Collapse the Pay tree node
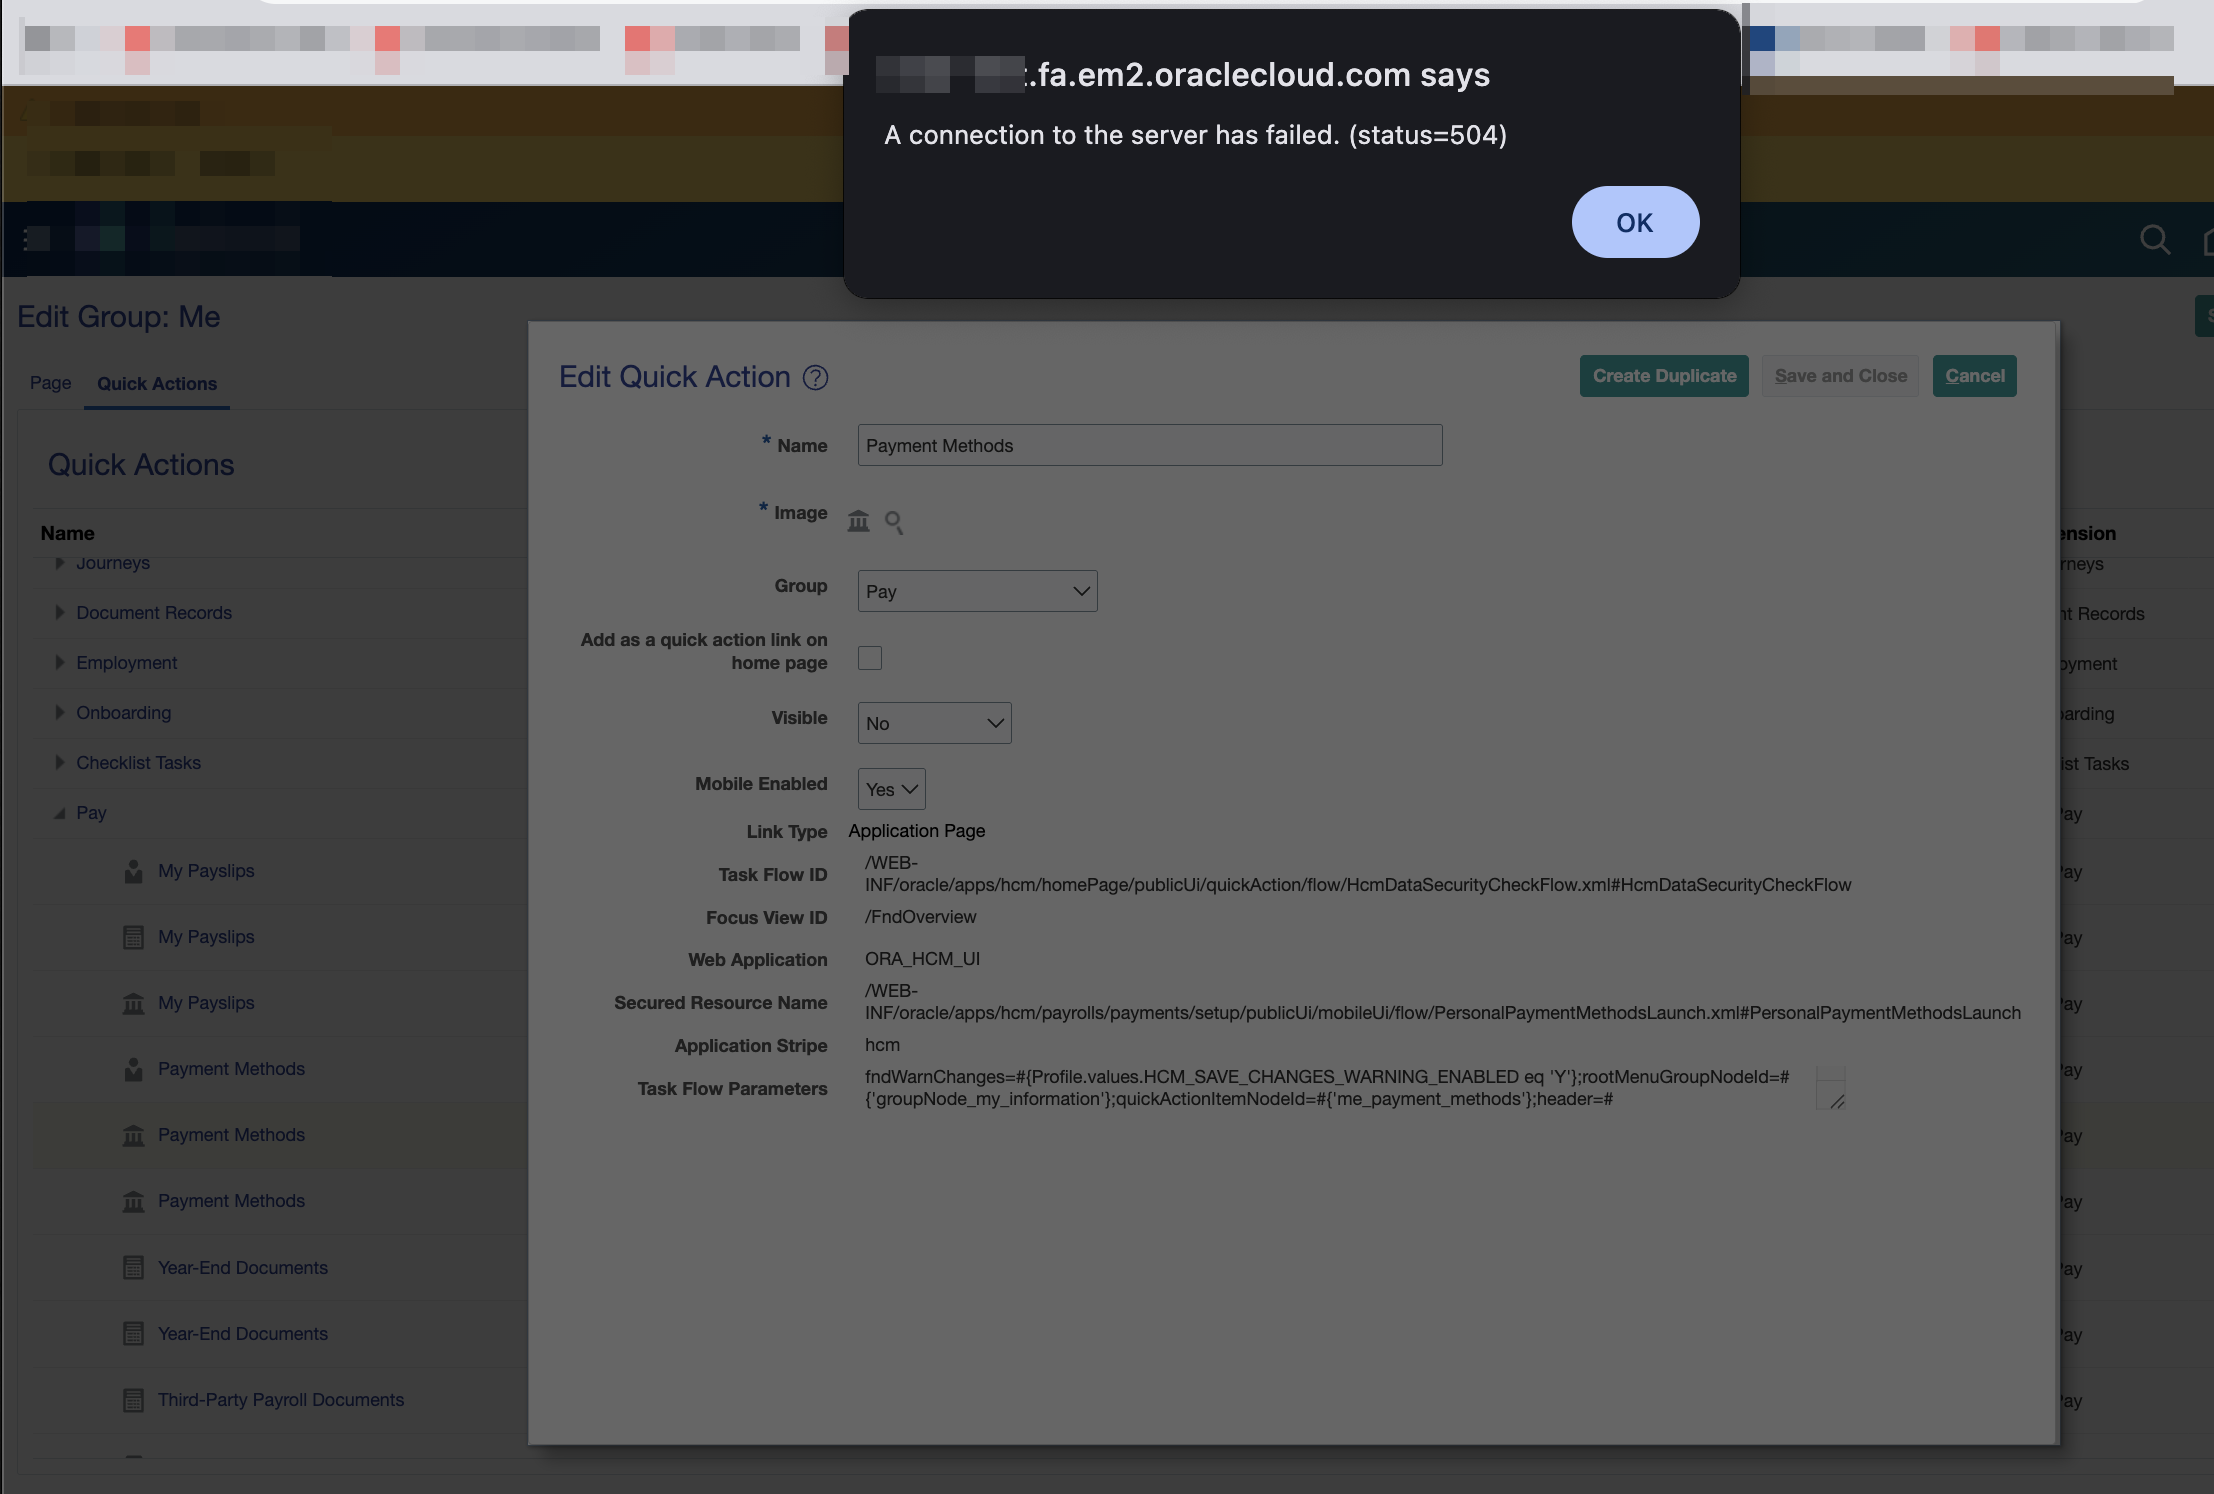 point(59,813)
